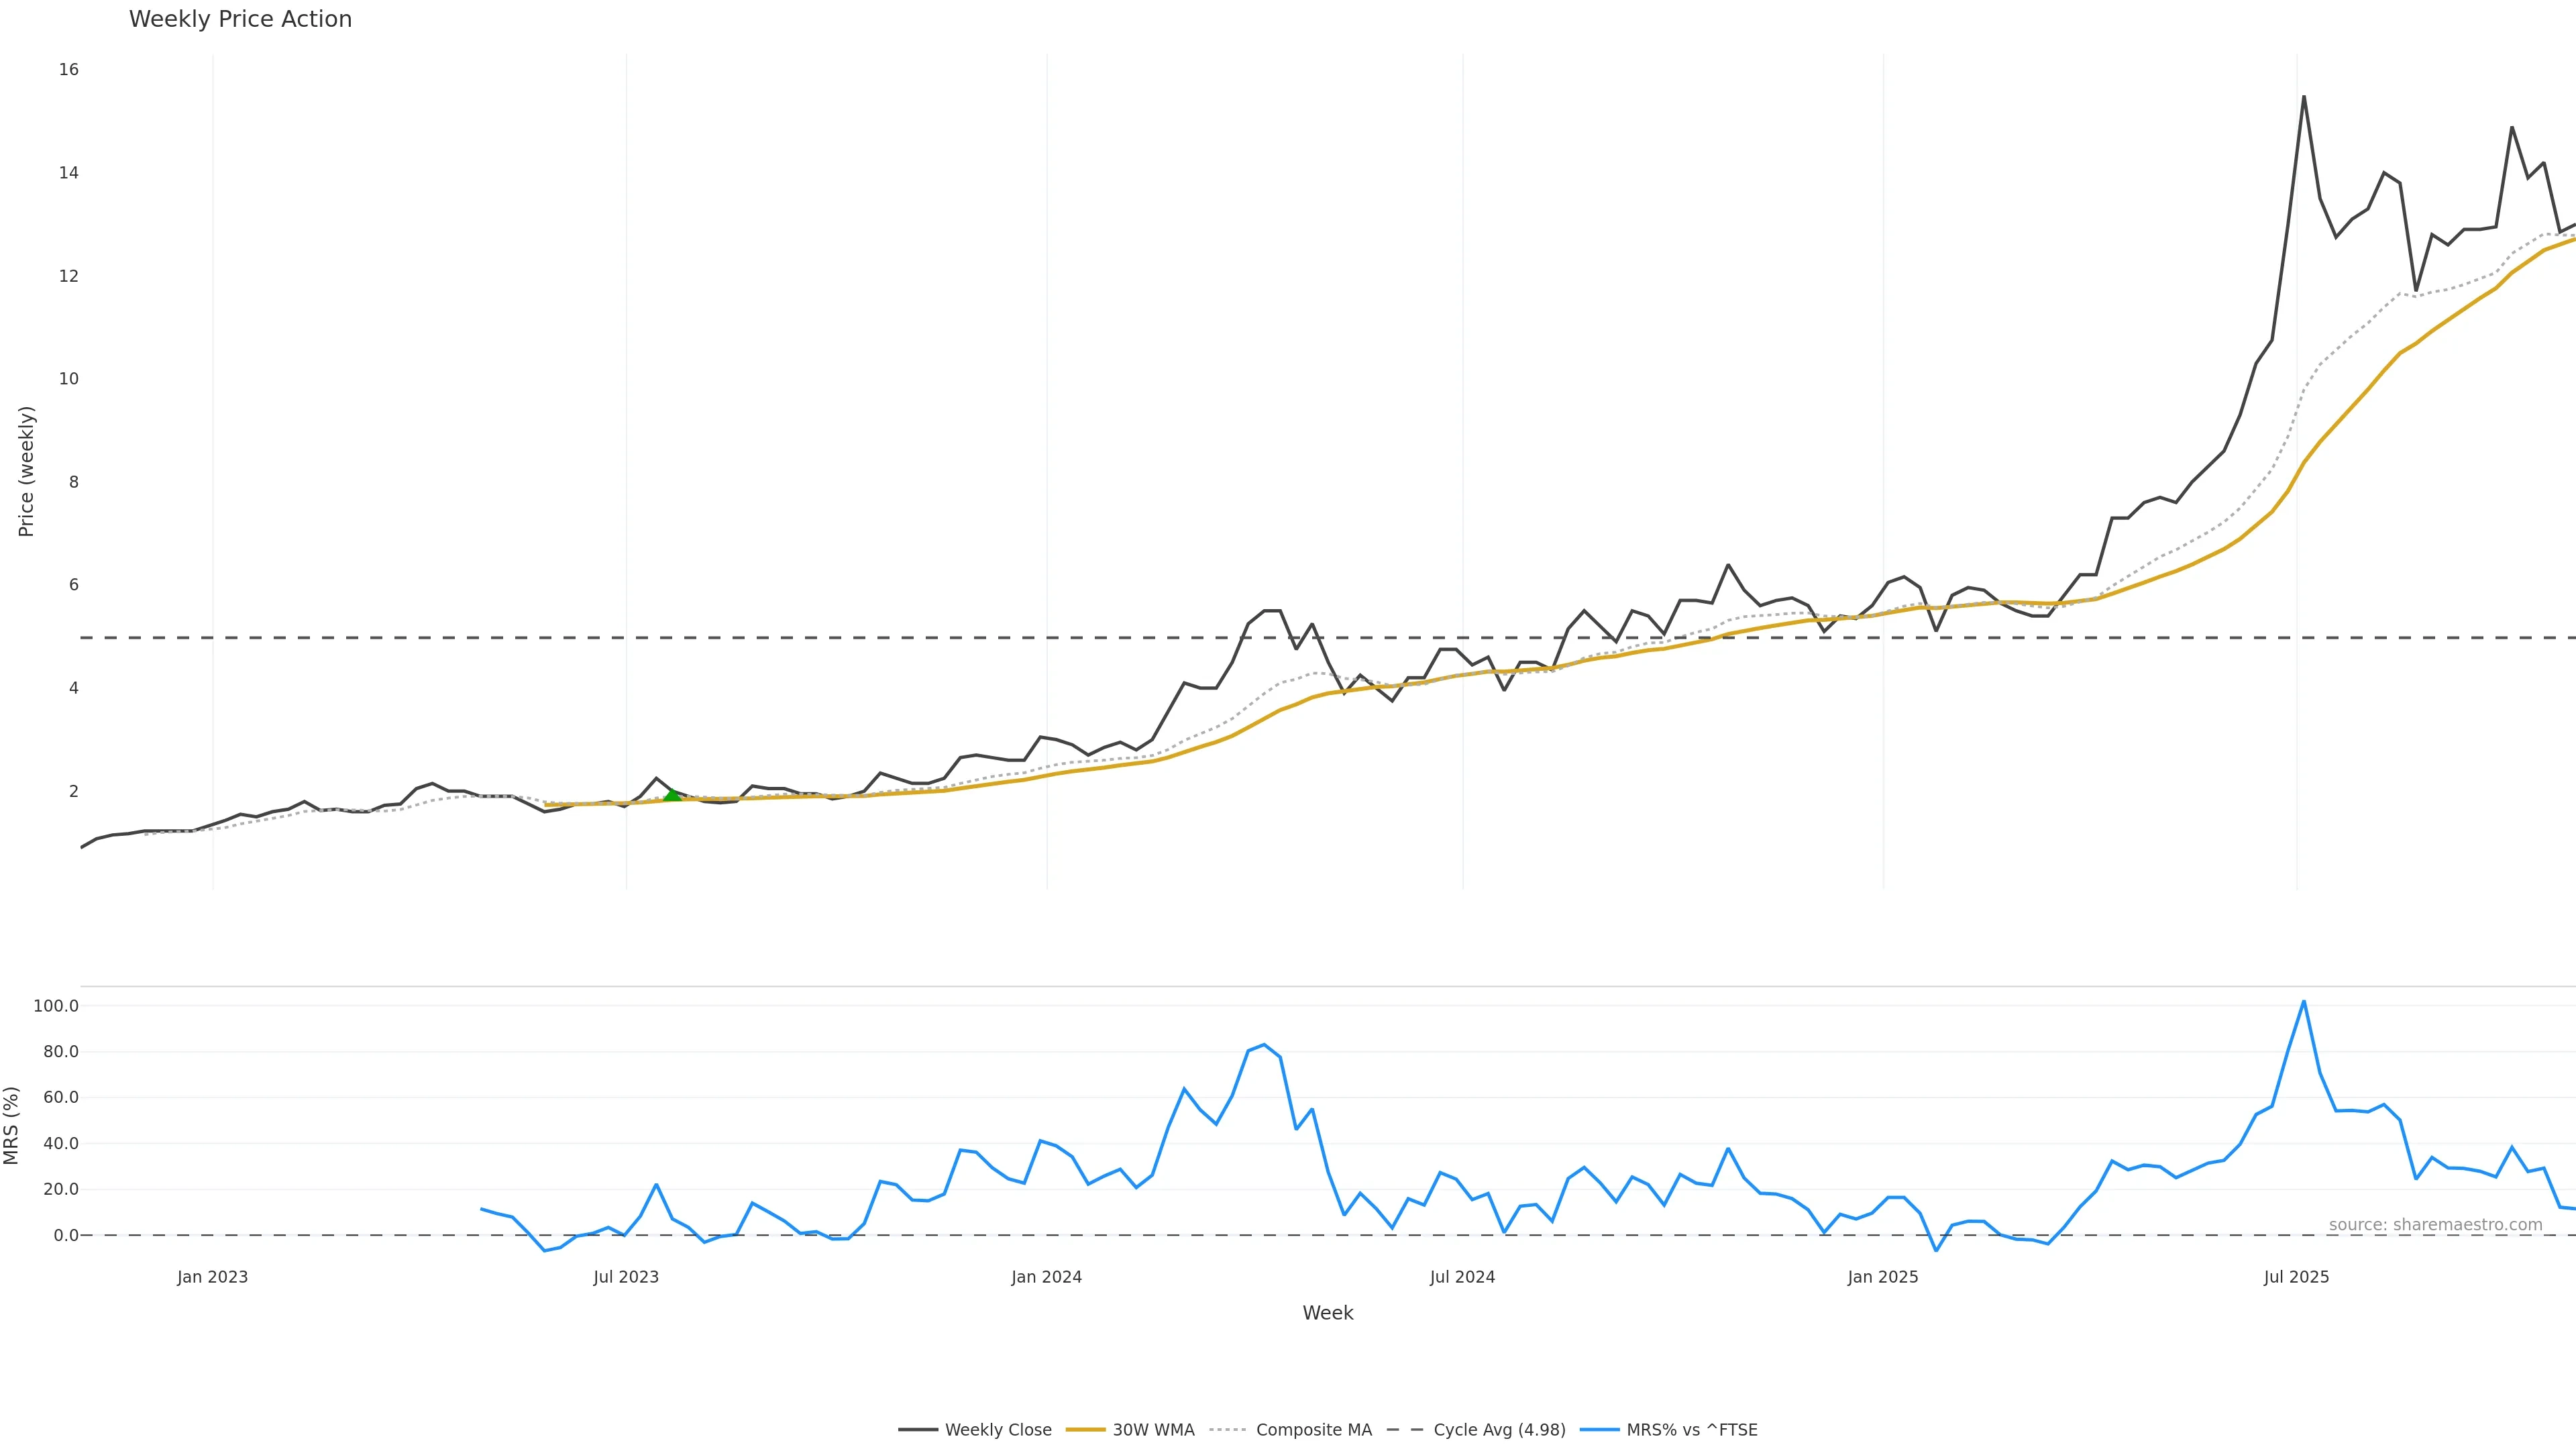
Task: Select the Jul 2025 x-axis label
Action: coord(2296,1277)
